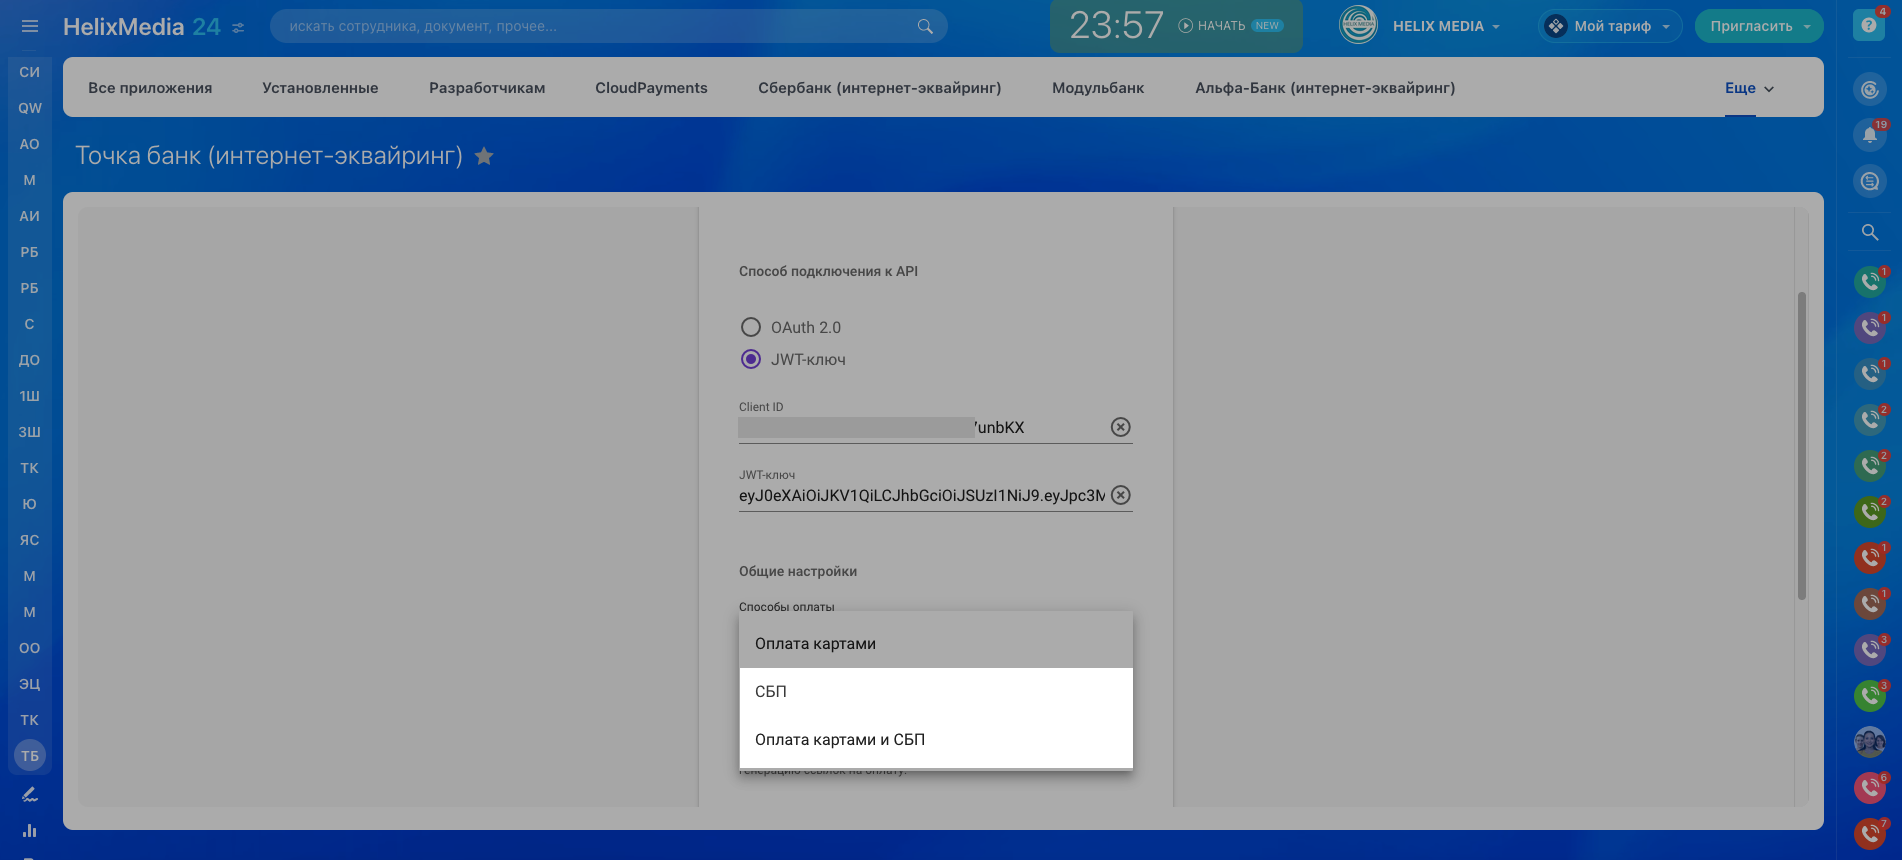The height and width of the screenshot is (860, 1902).
Task: Select the OAuth 2.0 radio button
Action: [x=751, y=327]
